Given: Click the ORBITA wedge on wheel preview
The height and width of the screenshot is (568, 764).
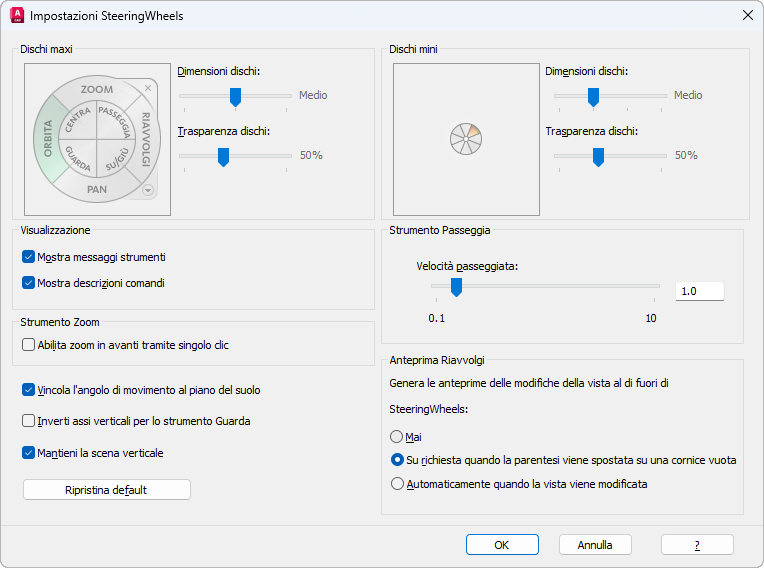Looking at the screenshot, I should pyautogui.click(x=45, y=138).
